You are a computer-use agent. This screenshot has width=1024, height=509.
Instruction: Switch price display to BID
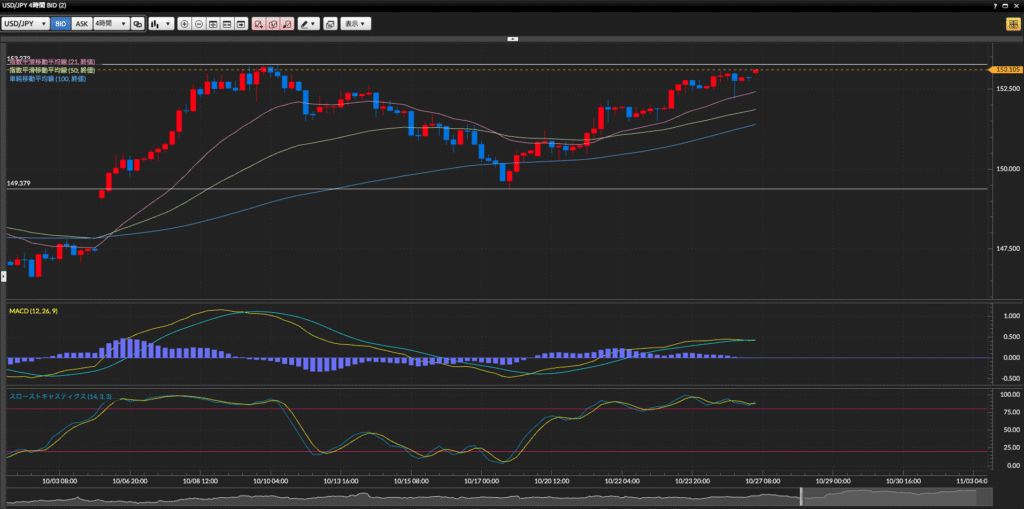point(60,23)
